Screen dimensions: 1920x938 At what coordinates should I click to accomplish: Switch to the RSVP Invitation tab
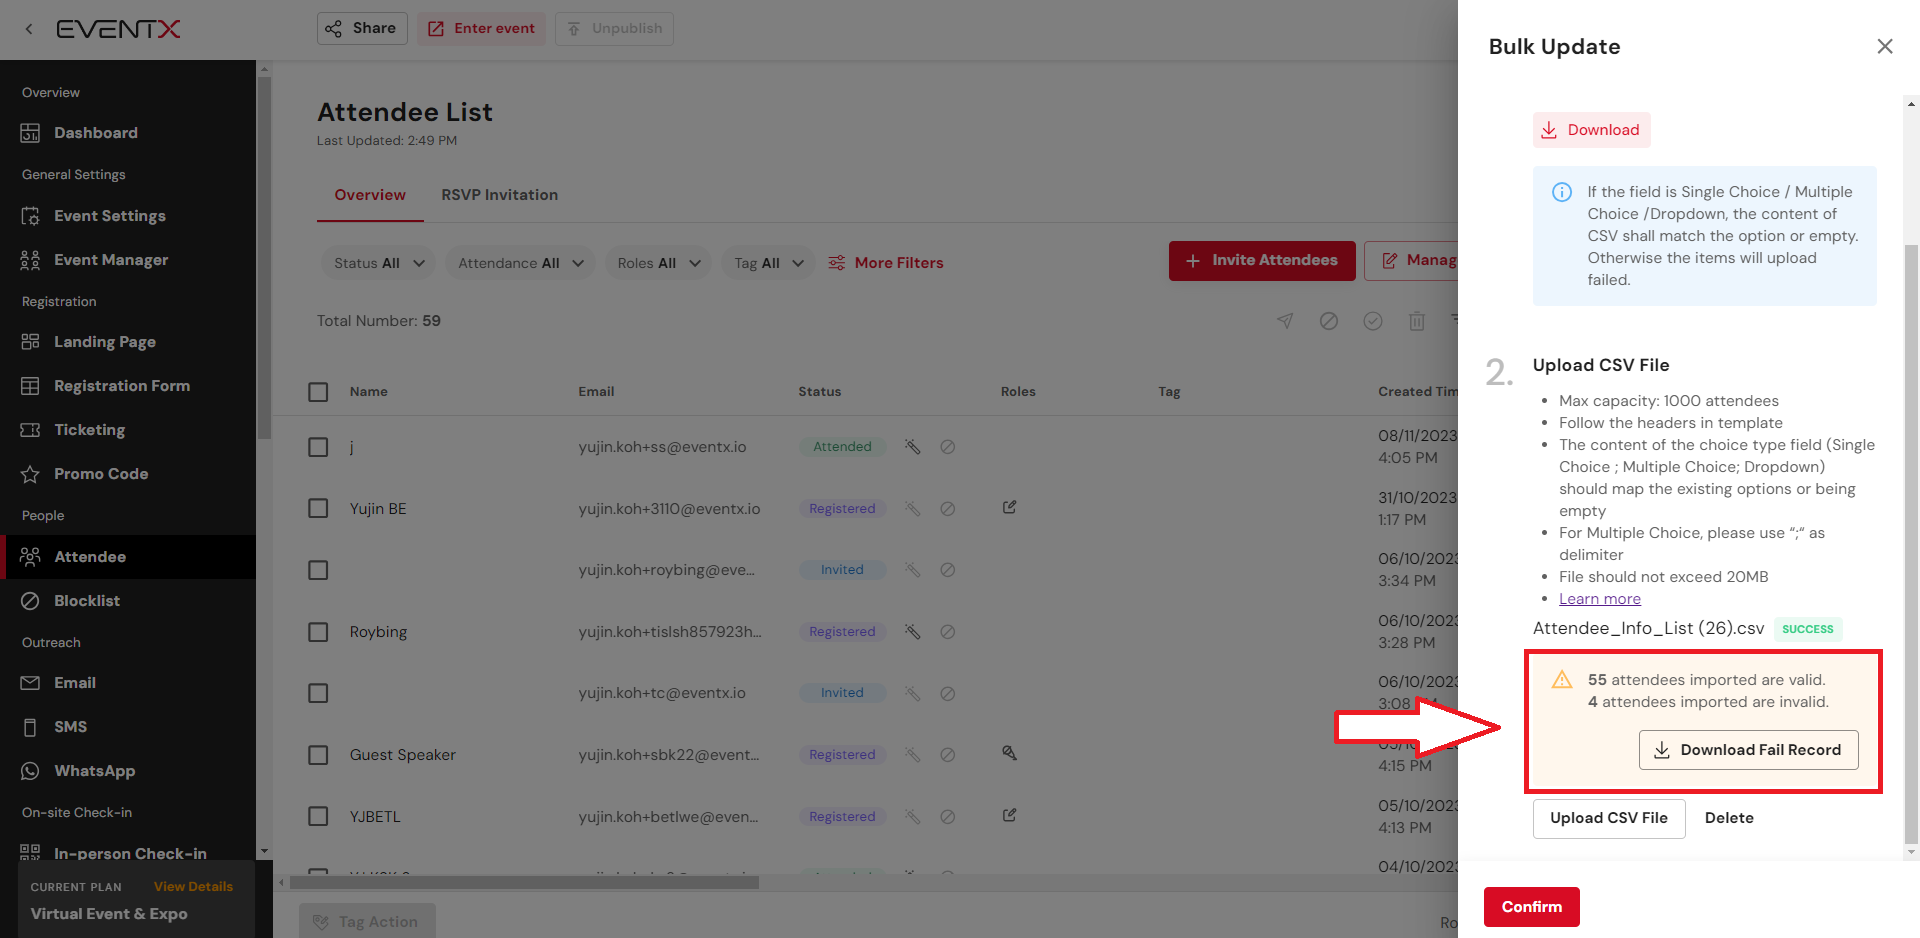point(499,195)
